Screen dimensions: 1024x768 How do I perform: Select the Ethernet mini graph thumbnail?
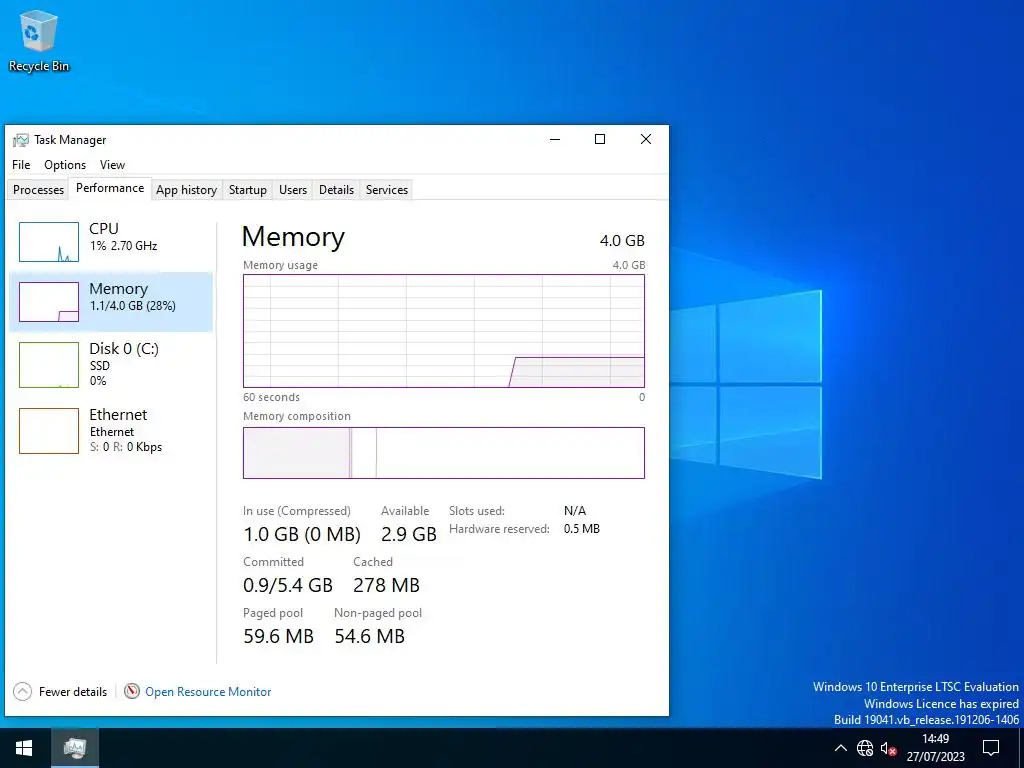click(49, 431)
